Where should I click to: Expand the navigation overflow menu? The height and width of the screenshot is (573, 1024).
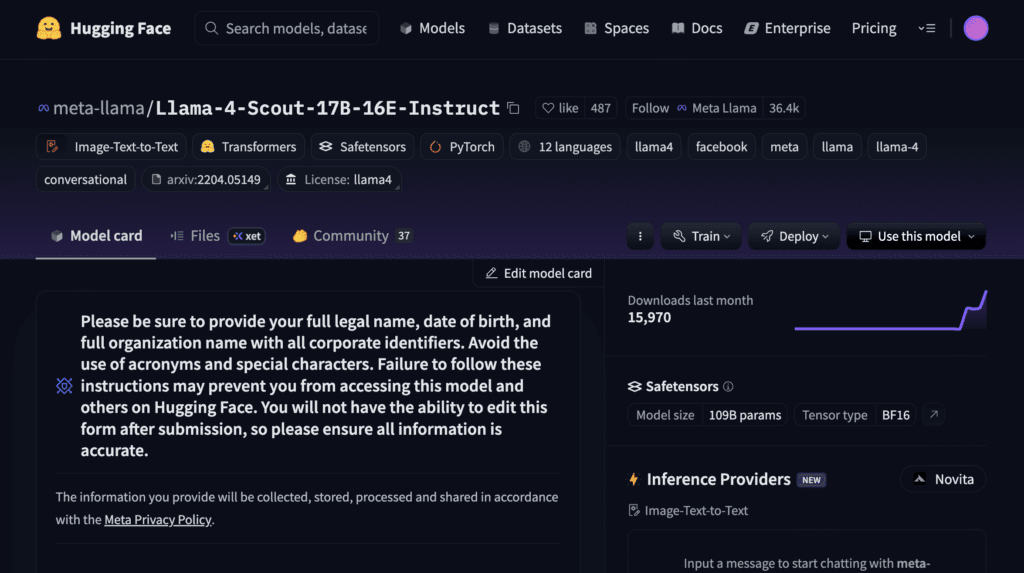point(927,28)
